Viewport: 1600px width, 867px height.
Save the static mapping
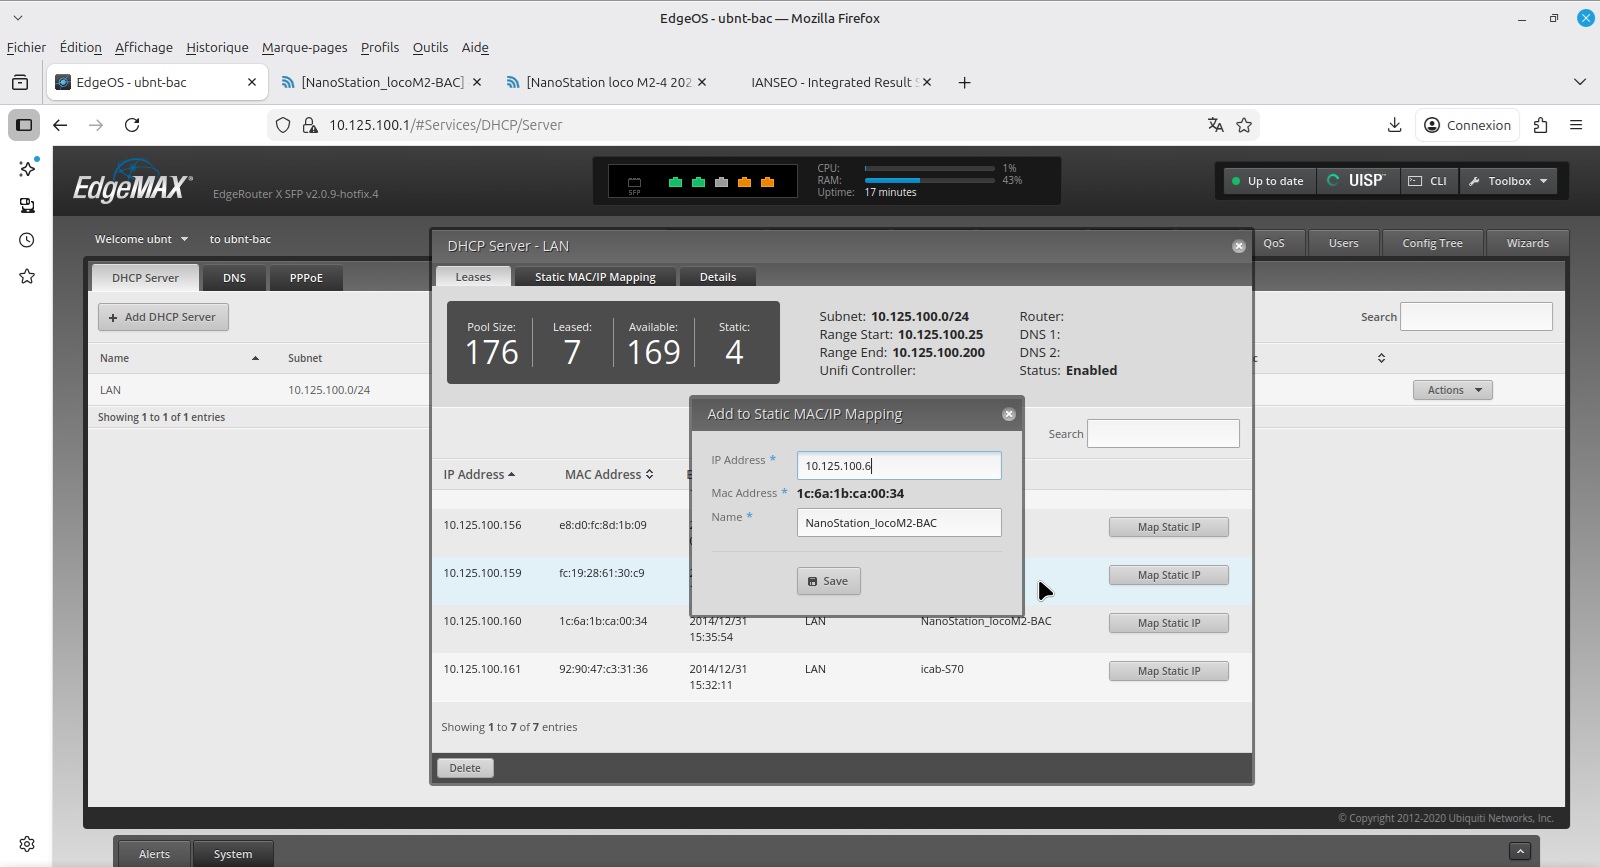click(828, 581)
